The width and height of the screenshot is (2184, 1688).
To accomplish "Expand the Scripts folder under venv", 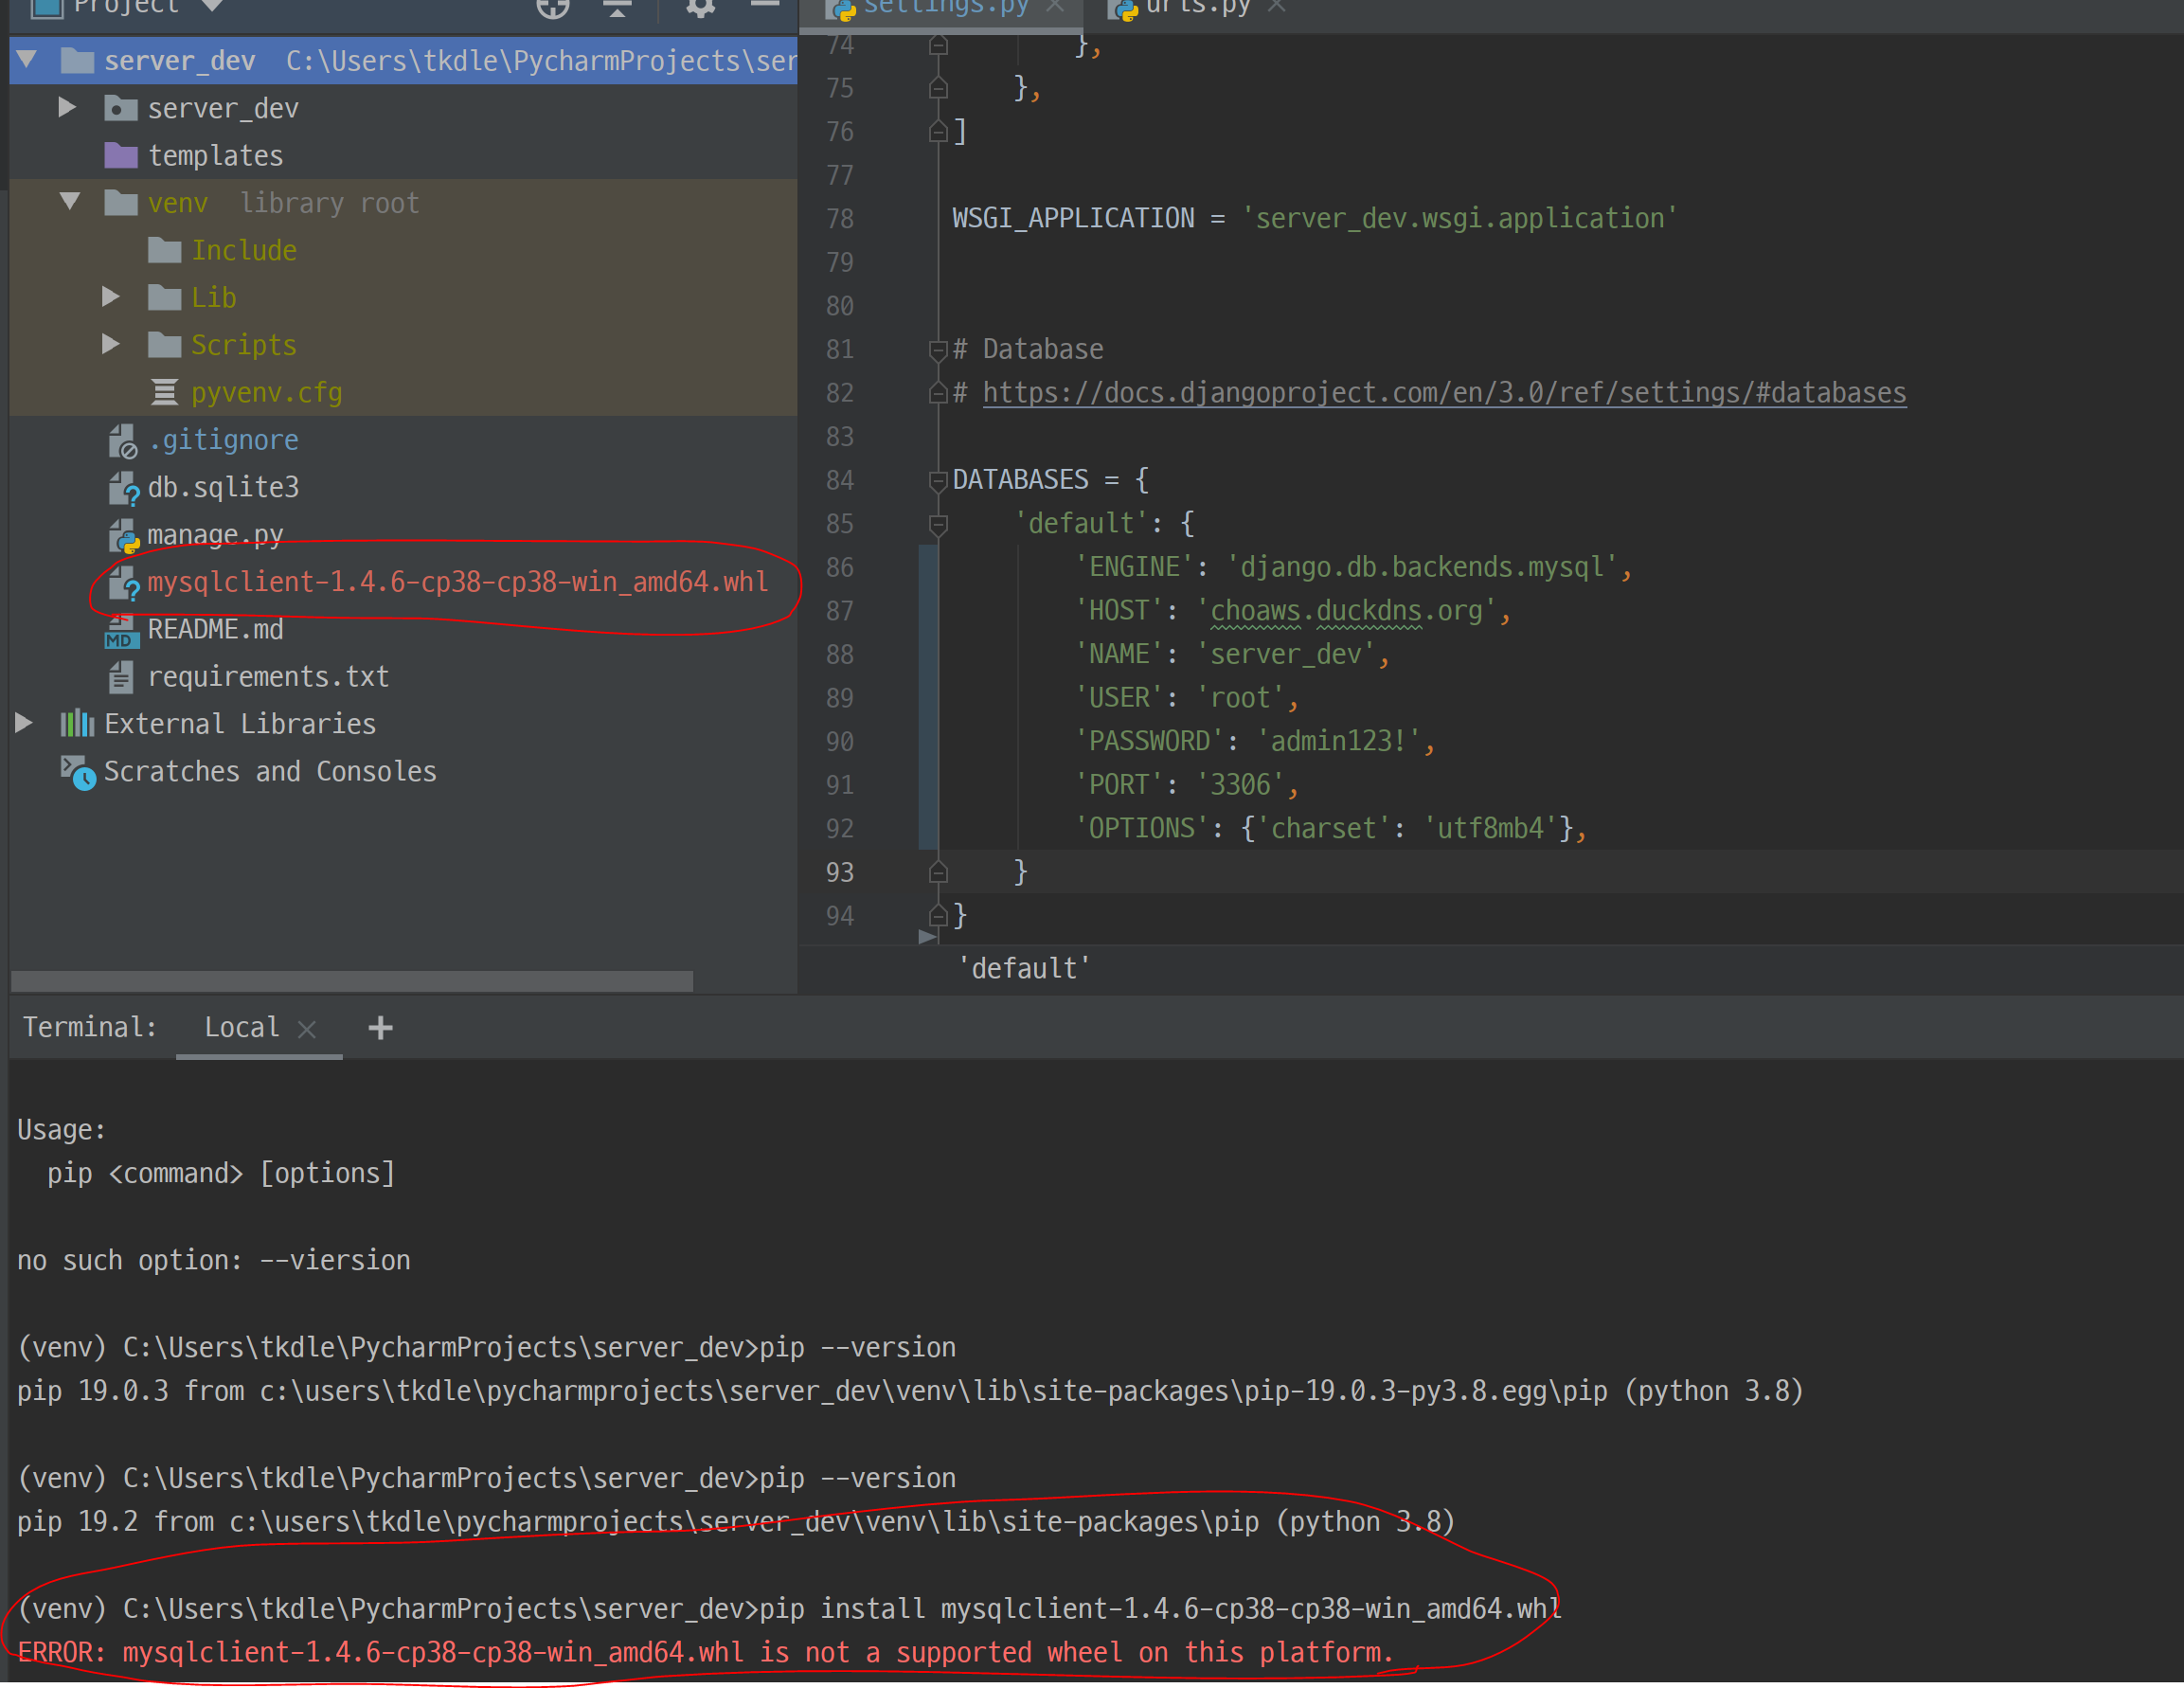I will [111, 345].
